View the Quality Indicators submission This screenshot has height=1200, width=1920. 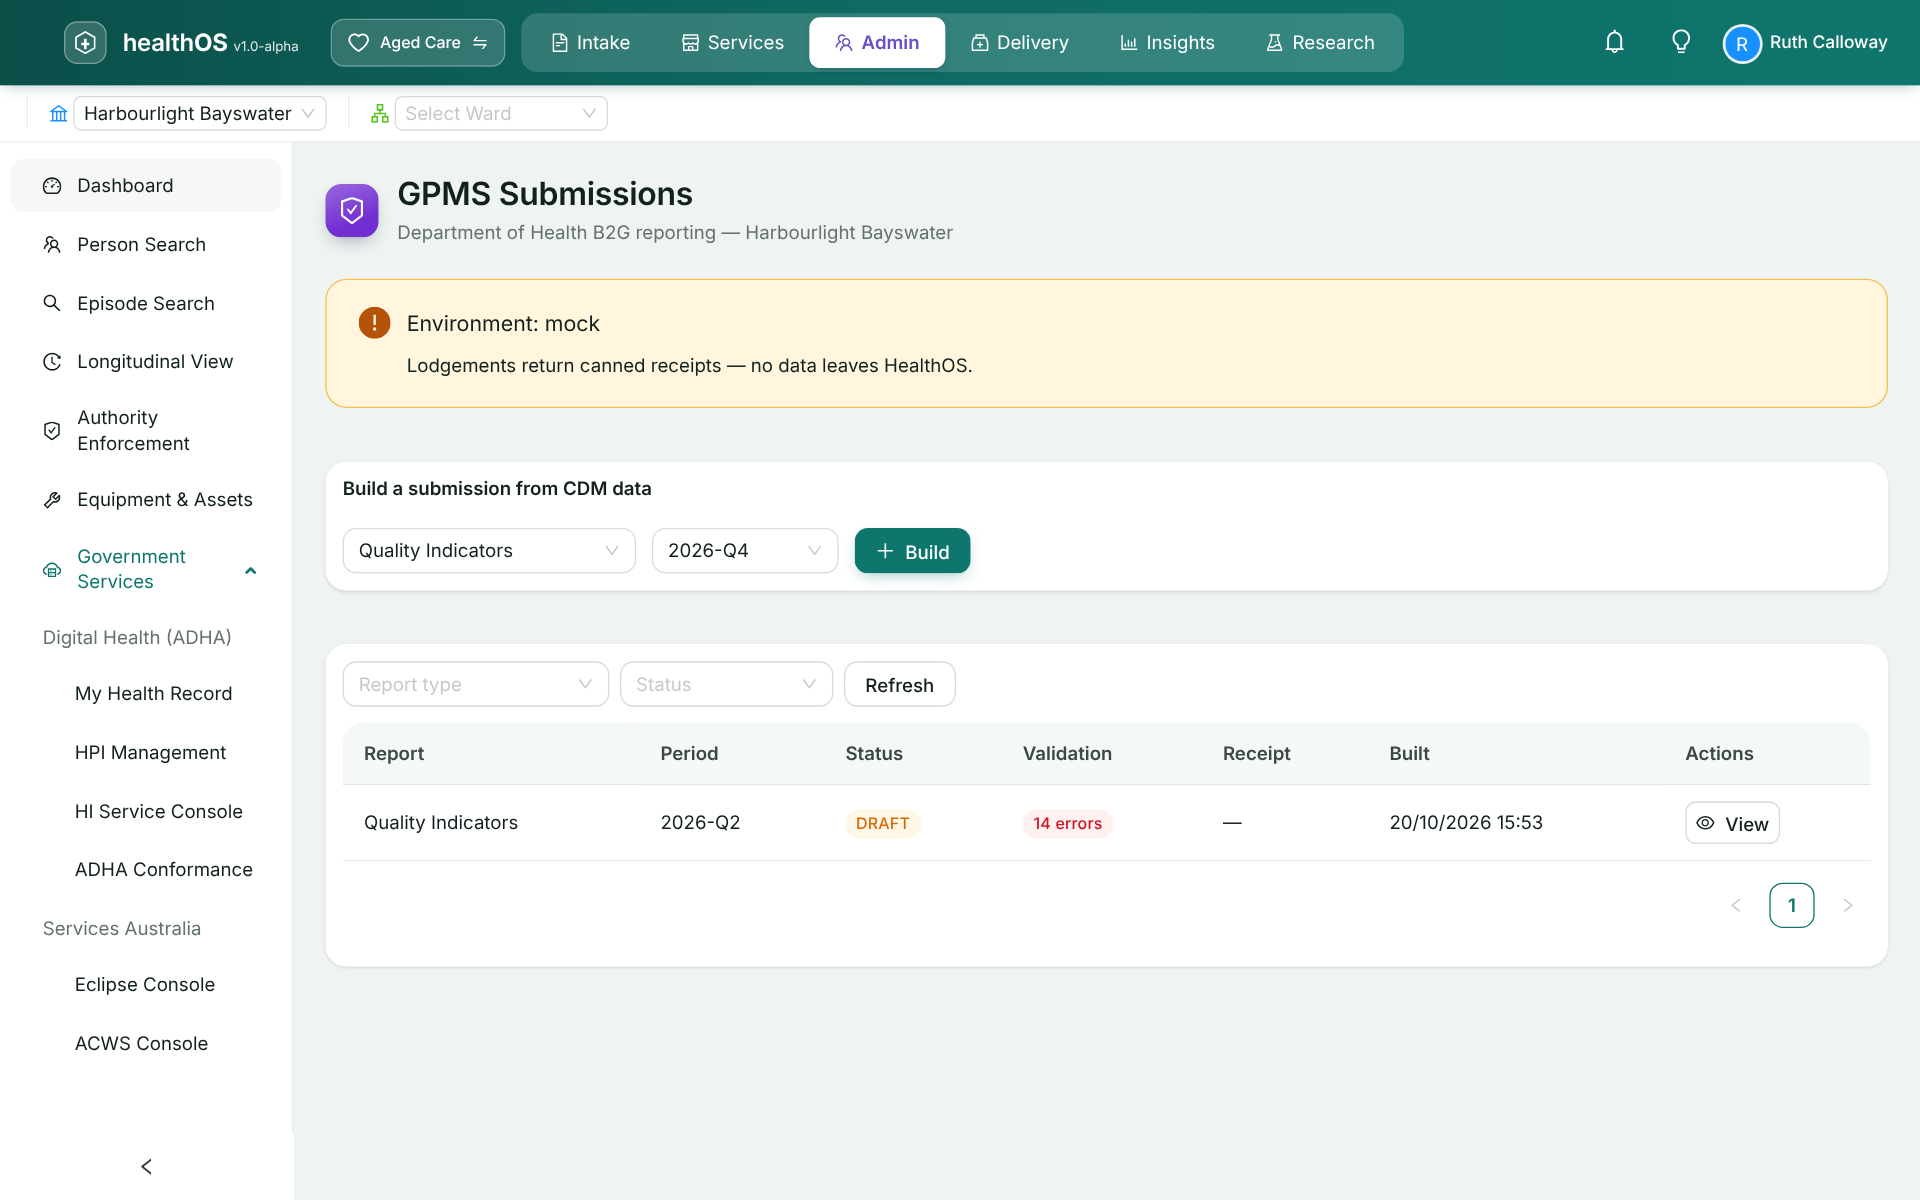click(1732, 823)
